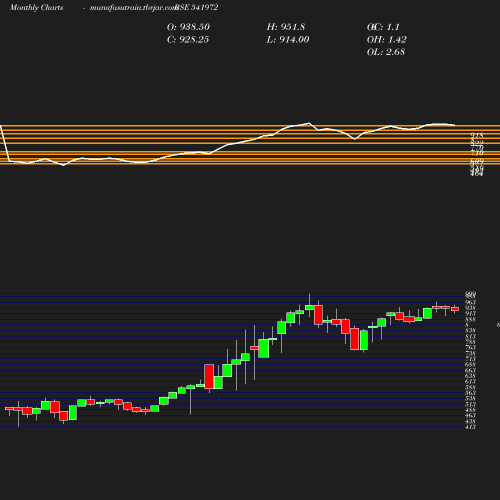Click the low value "L: 914.00"
Screen dimensions: 500x500
[288, 40]
